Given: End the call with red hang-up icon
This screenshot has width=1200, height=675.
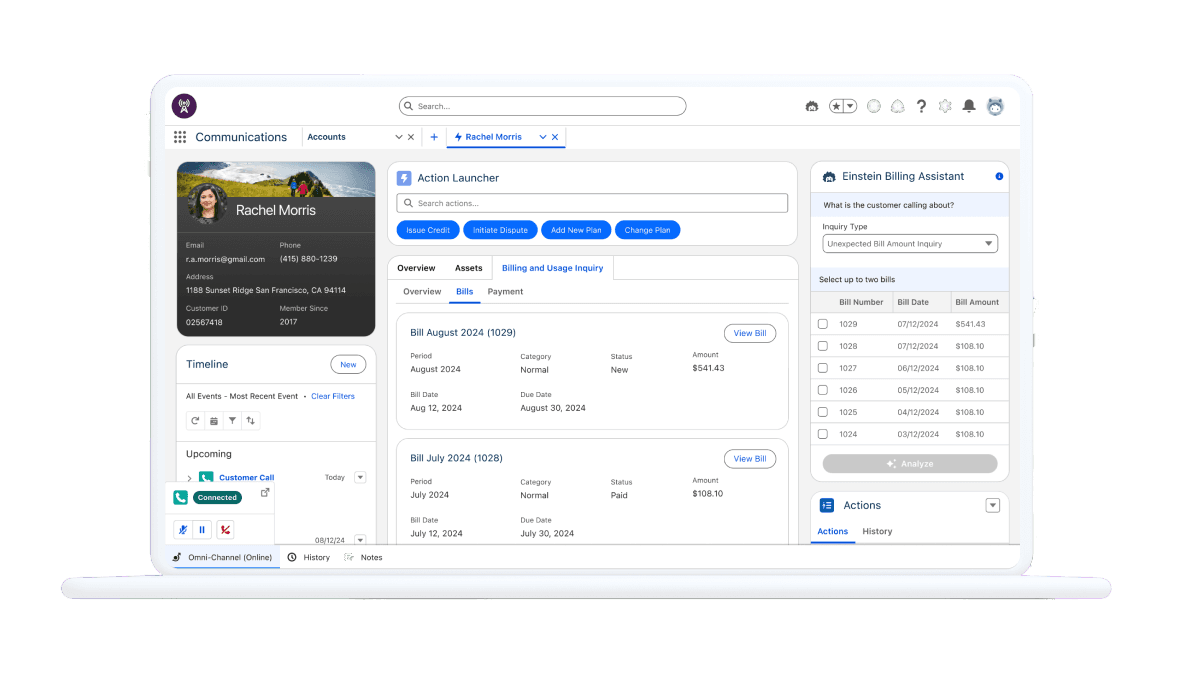Looking at the screenshot, I should (x=227, y=530).
